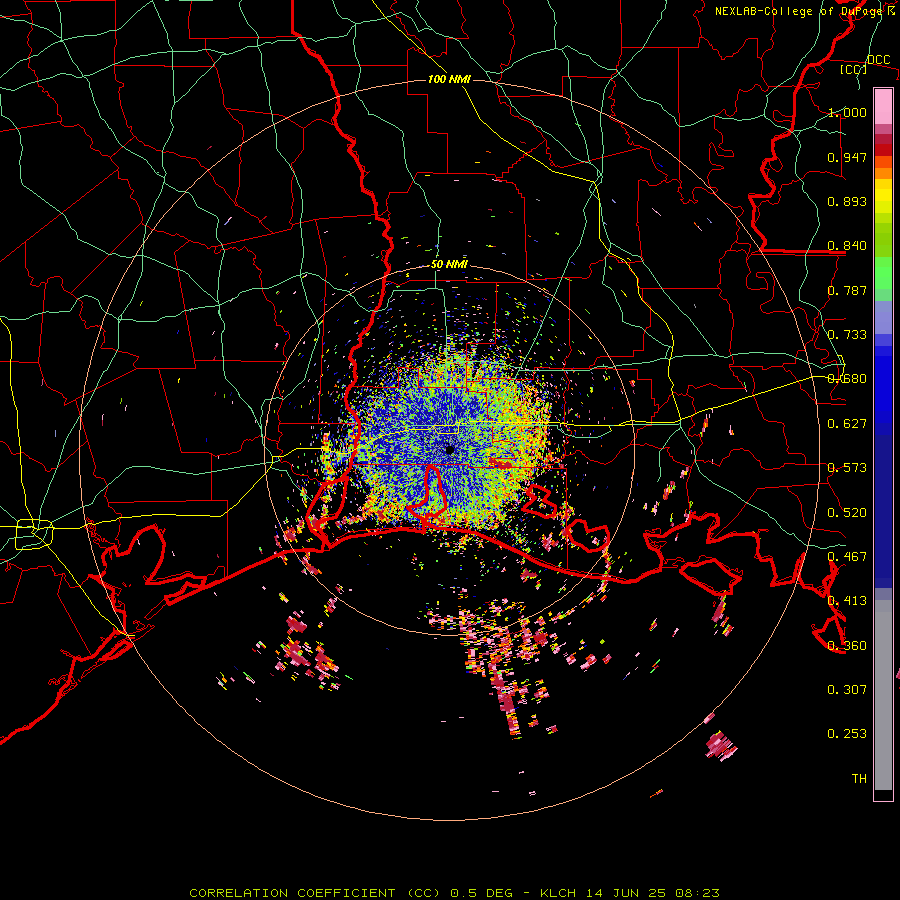This screenshot has width=900, height=900.
Task: Click the 0.573 scale value
Action: (x=847, y=468)
